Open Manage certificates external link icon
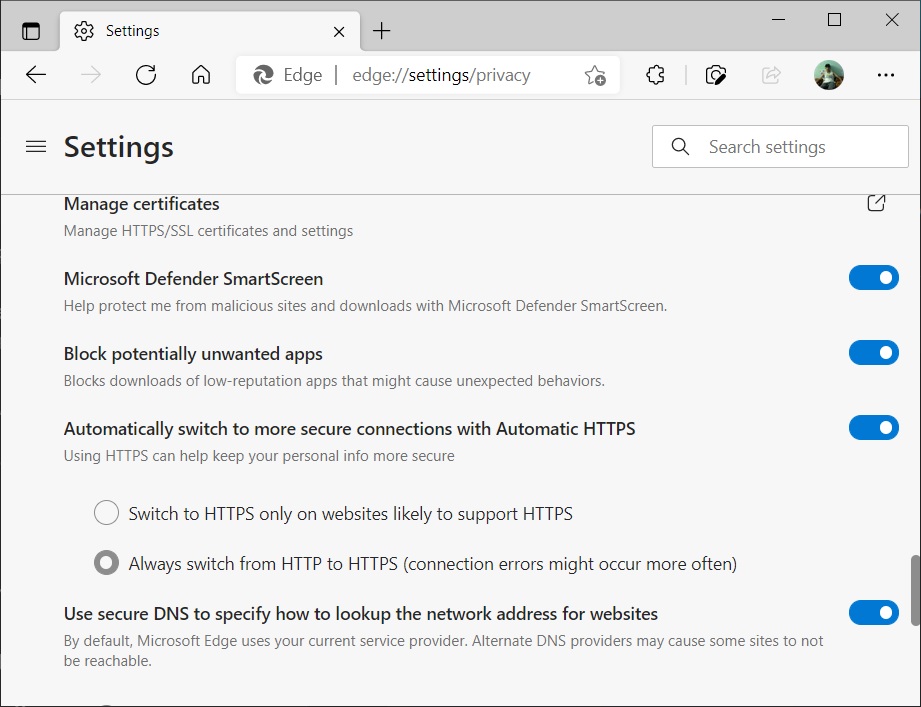Screen dimensions: 921x707 pos(876,202)
